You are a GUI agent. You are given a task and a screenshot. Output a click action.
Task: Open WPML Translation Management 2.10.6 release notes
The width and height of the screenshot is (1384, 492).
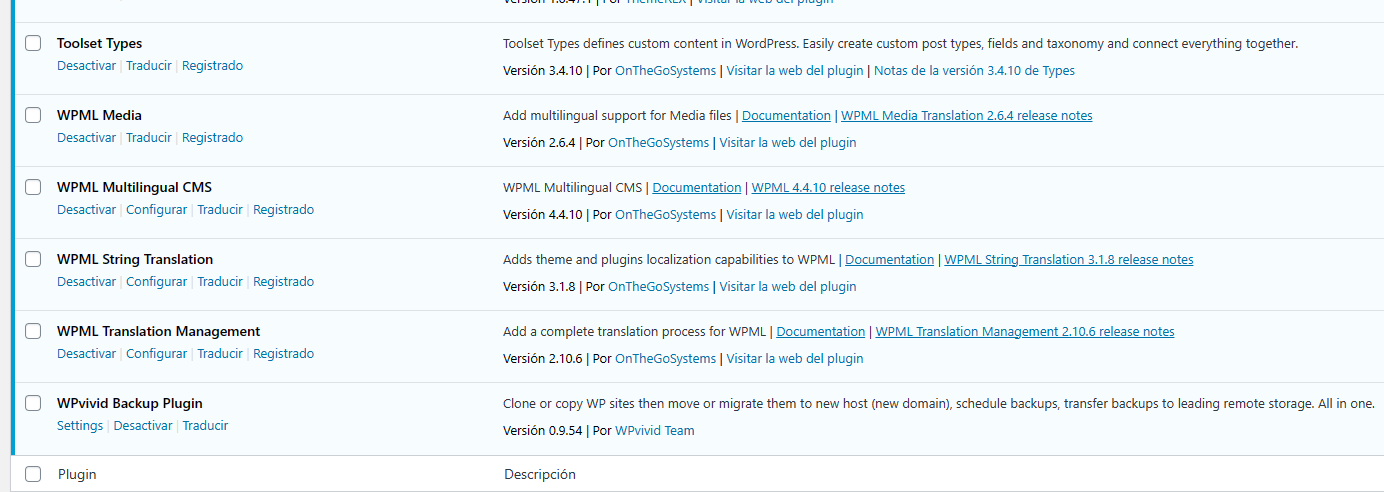(x=1024, y=332)
